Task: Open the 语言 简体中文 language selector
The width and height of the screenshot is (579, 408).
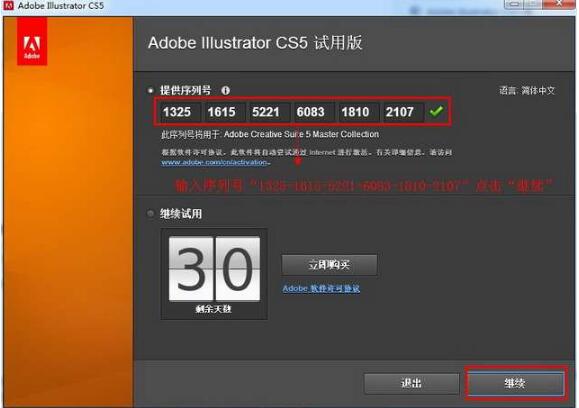Action: click(x=527, y=90)
